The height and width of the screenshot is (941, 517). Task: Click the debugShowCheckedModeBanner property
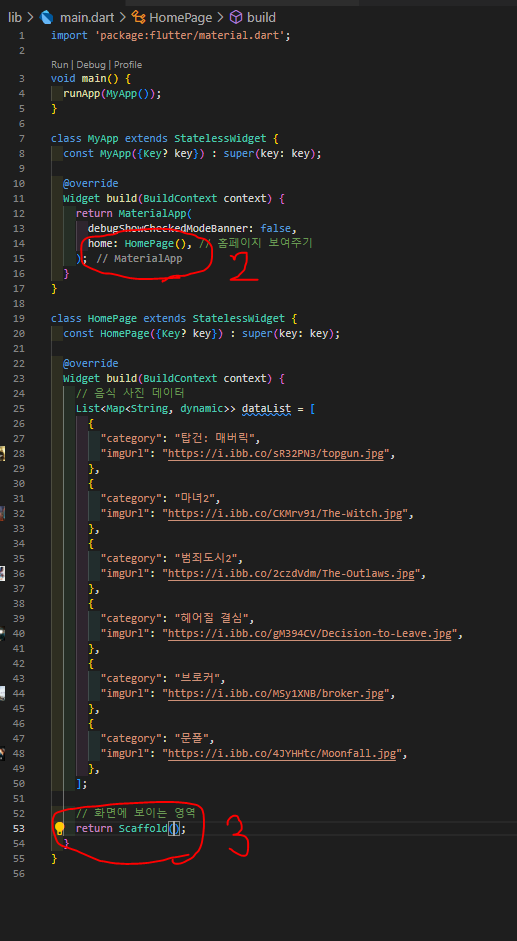[x=171, y=229]
